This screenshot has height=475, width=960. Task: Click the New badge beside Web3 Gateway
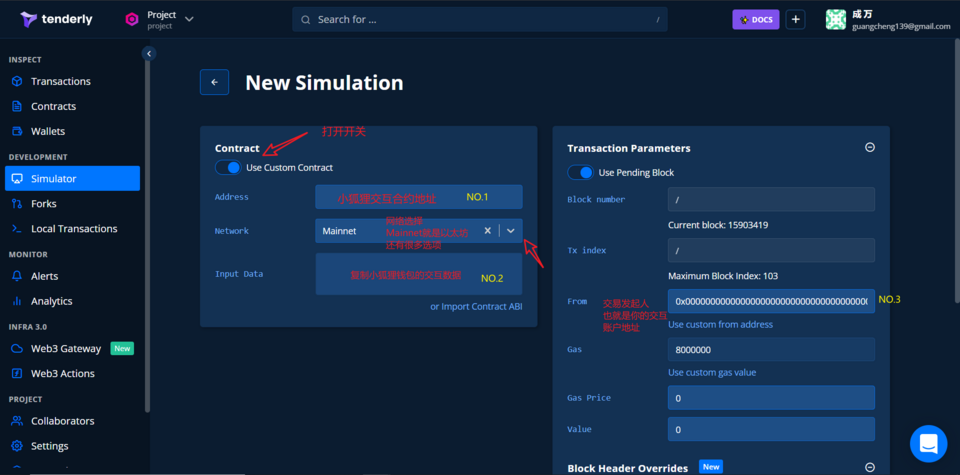pyautogui.click(x=122, y=348)
